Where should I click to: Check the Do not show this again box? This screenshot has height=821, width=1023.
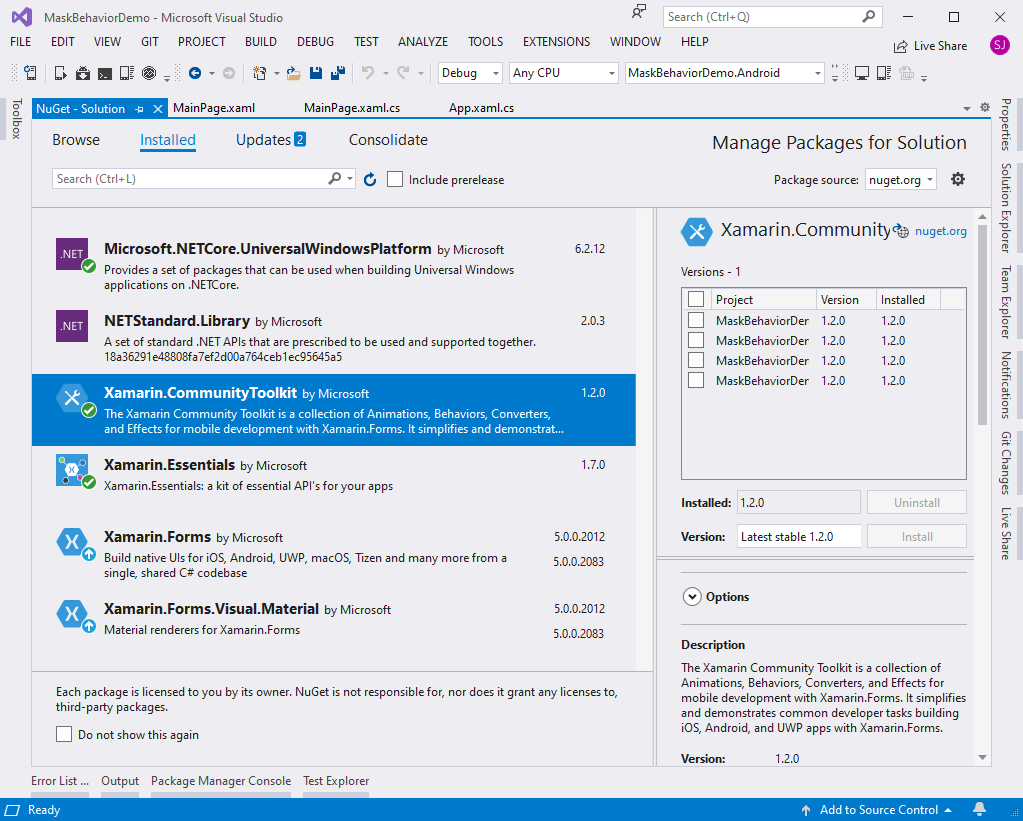pyautogui.click(x=64, y=734)
